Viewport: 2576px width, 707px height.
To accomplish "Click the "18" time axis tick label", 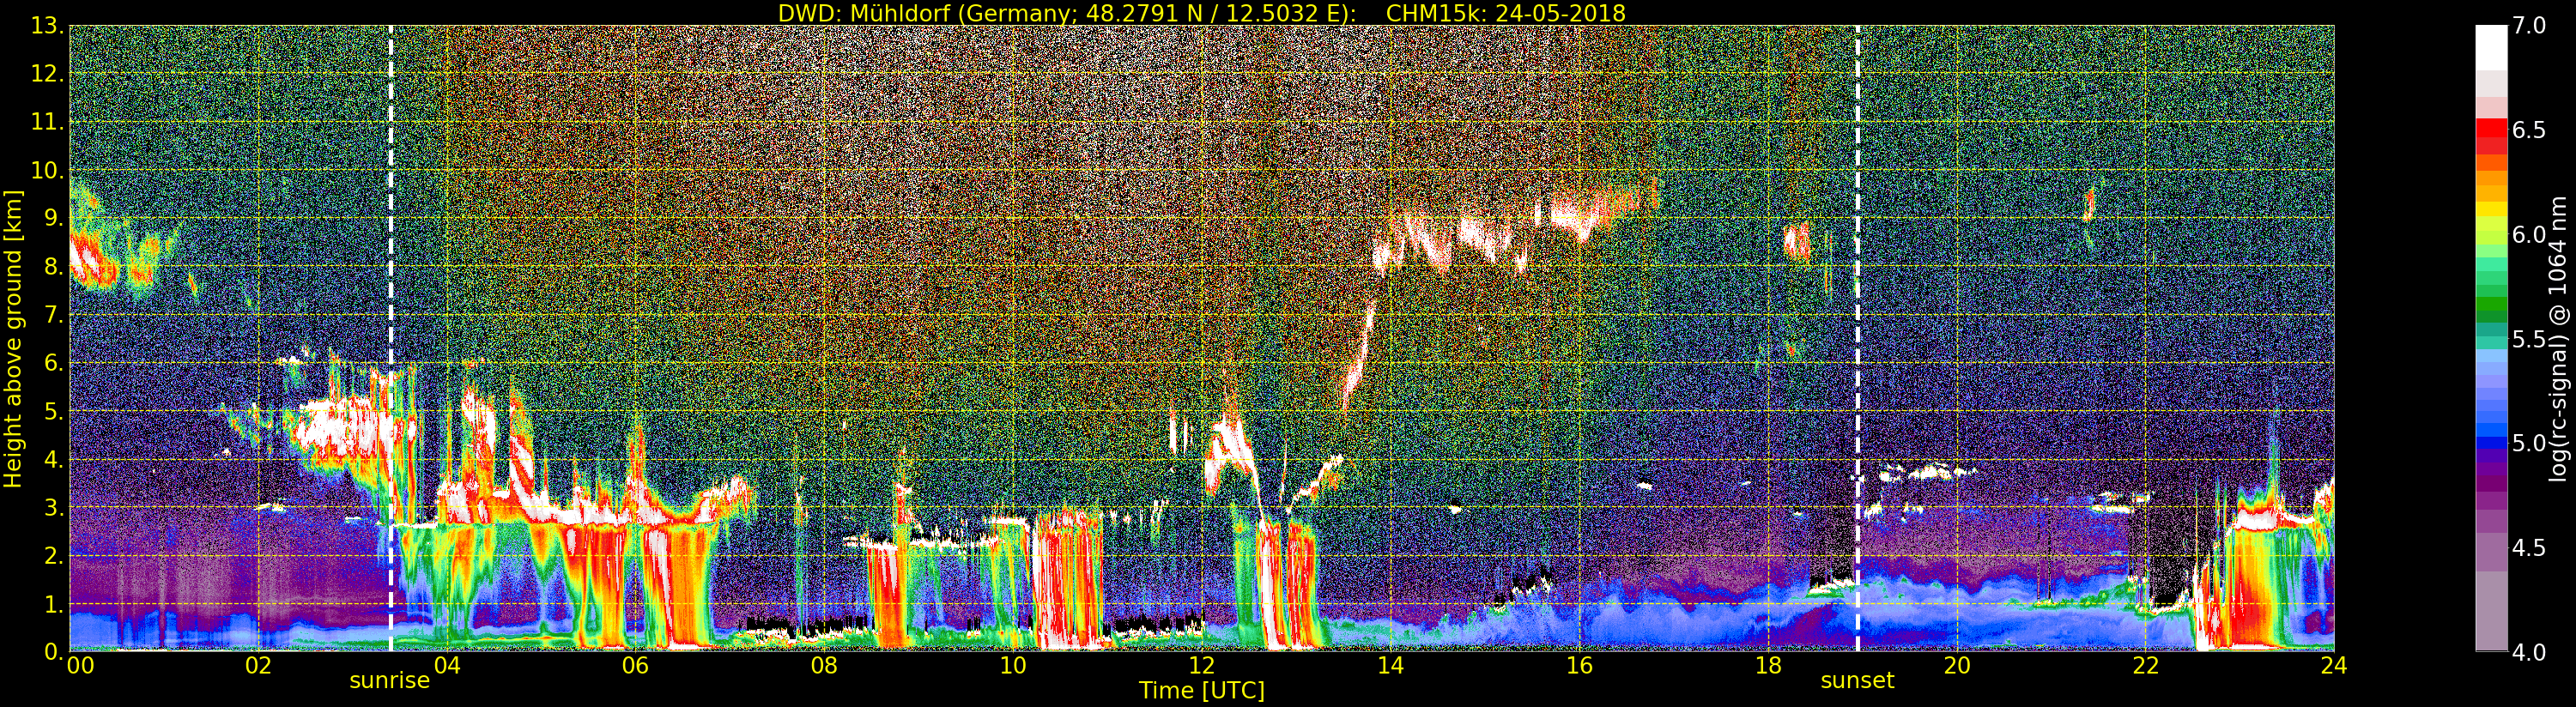I will point(1768,666).
